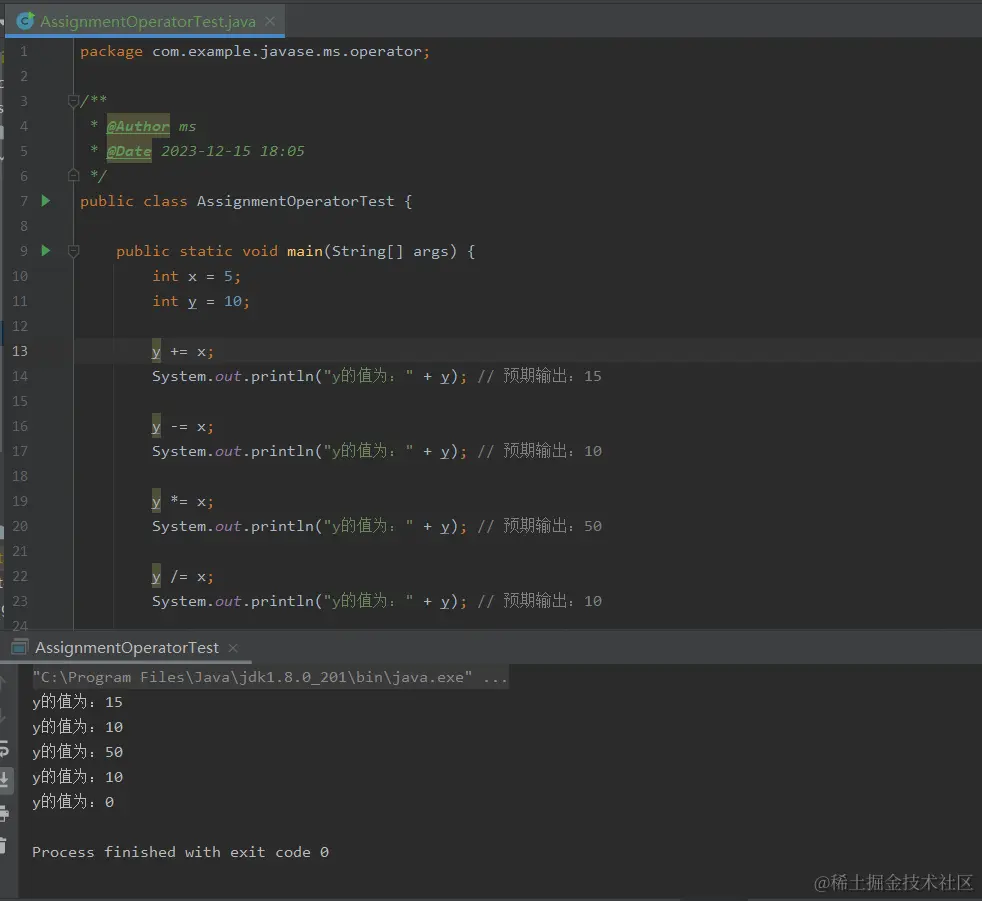Click the package name 'com.example.javase.ms.operator'
982x901 pixels.
(287, 51)
